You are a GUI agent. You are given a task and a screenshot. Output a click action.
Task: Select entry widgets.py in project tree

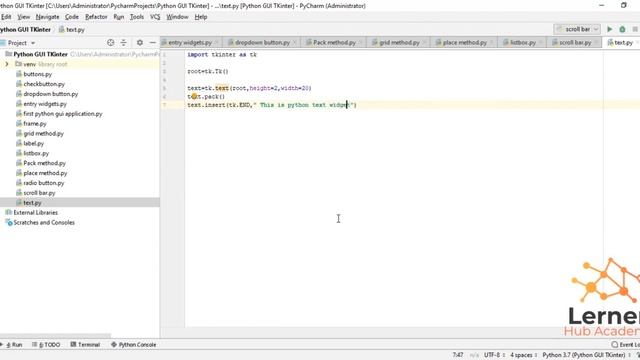pyautogui.click(x=44, y=104)
